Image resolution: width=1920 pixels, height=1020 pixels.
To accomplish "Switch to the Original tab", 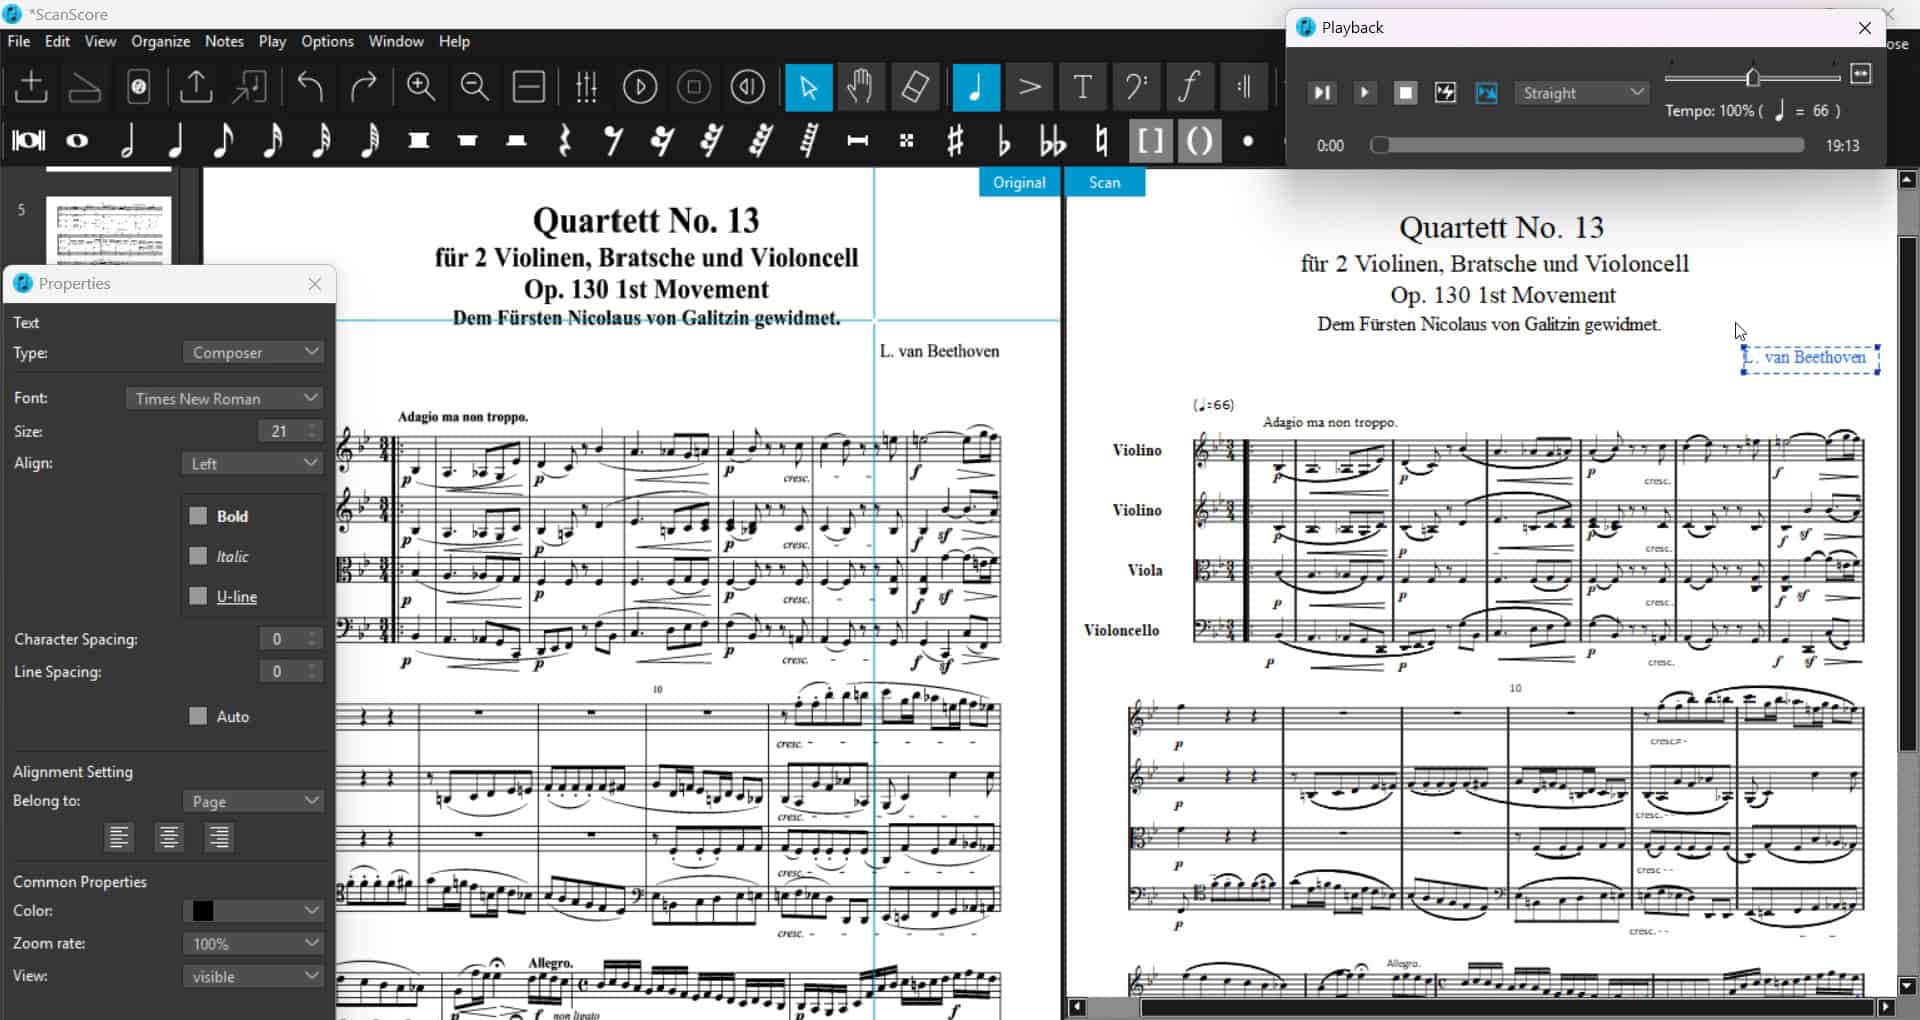I will [x=1019, y=181].
